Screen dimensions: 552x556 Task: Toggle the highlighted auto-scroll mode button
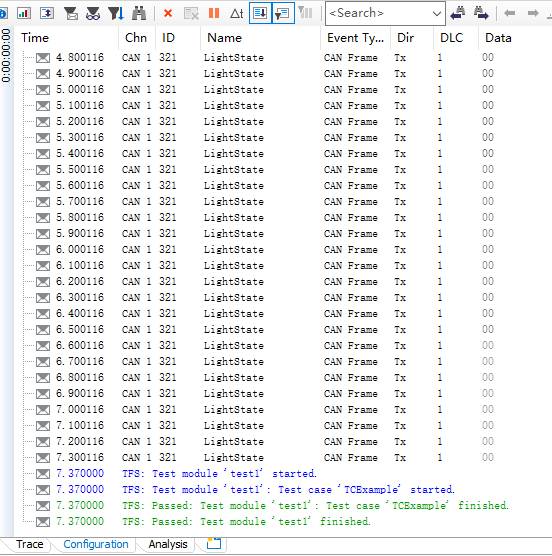coord(260,13)
